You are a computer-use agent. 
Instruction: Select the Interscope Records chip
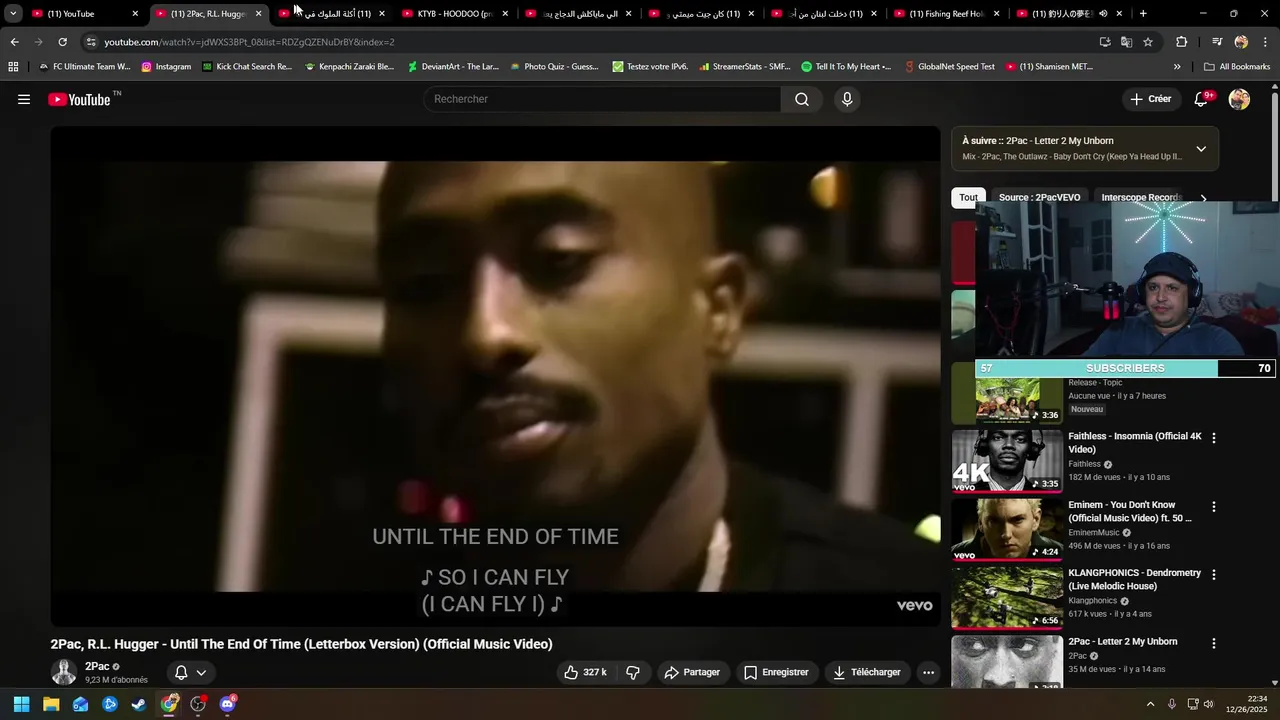click(1140, 197)
